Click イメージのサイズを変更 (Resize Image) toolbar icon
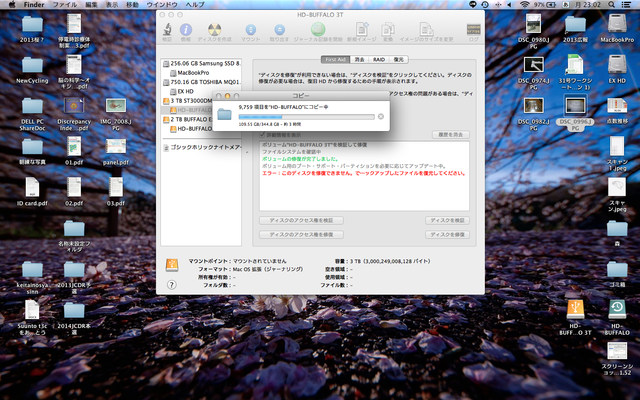The width and height of the screenshot is (640, 400). coord(426,30)
